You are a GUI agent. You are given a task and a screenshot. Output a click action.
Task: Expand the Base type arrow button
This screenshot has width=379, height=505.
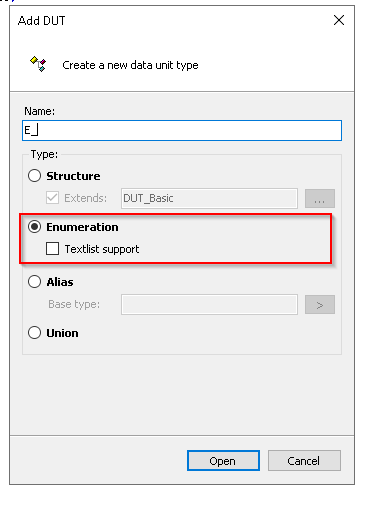pos(320,305)
